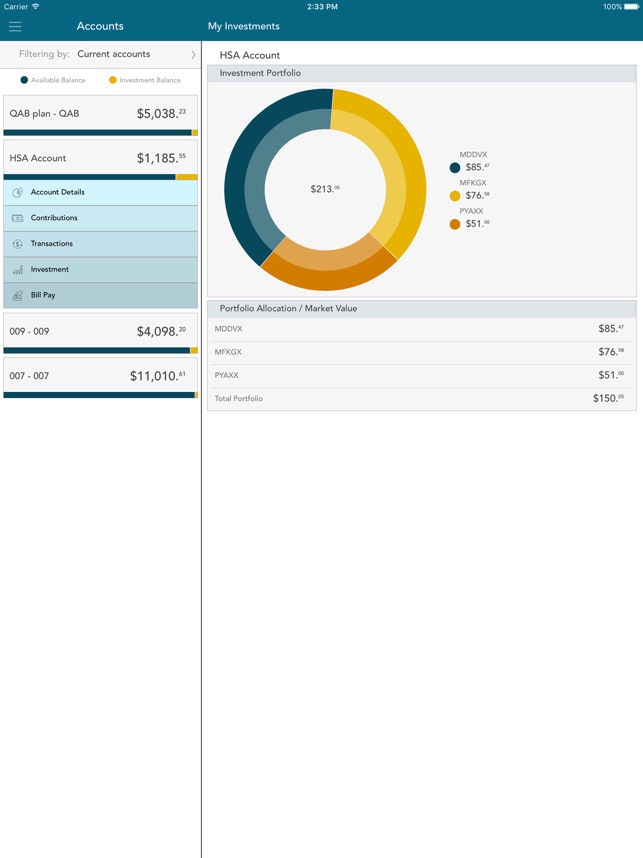643x858 pixels.
Task: Click the Account Details pie icon
Action: [18, 192]
